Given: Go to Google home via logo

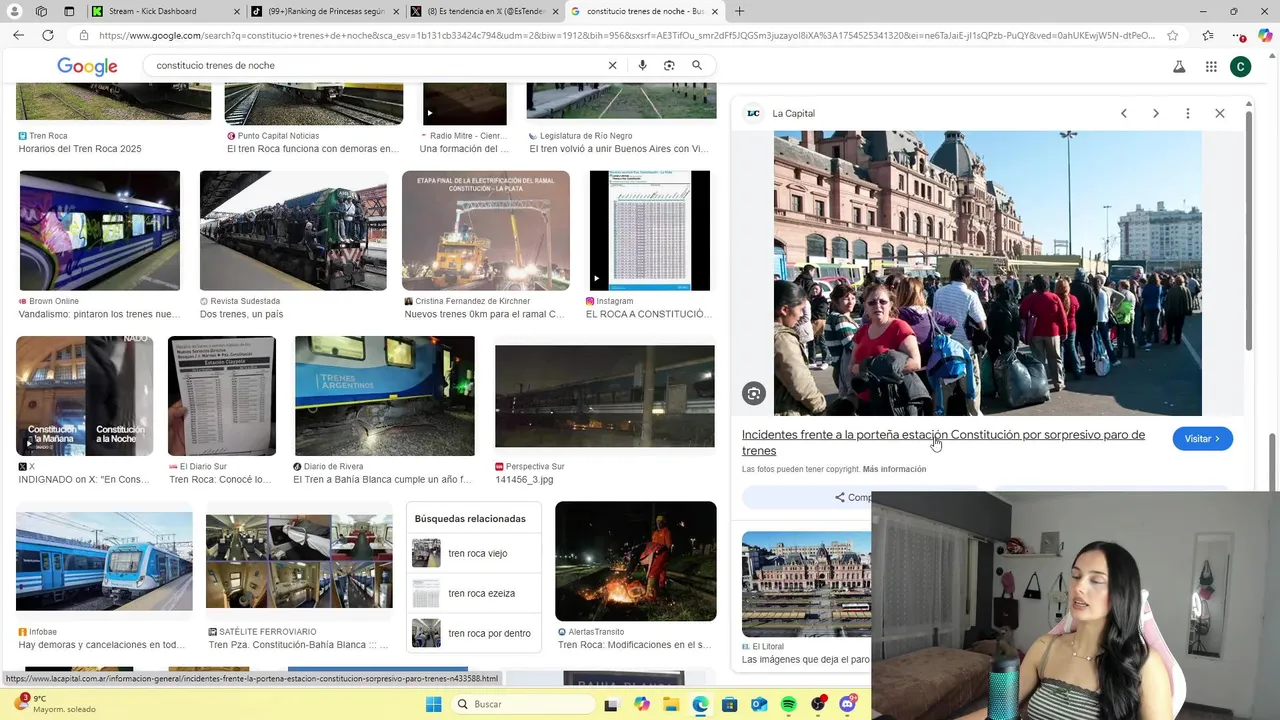Looking at the screenshot, I should click(x=87, y=66).
